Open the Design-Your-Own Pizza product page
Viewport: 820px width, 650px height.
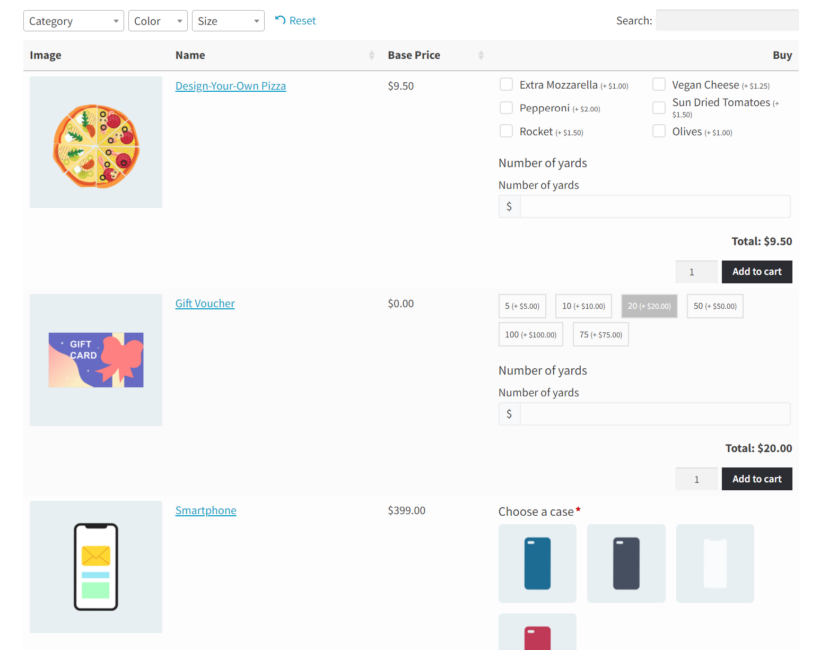[230, 86]
